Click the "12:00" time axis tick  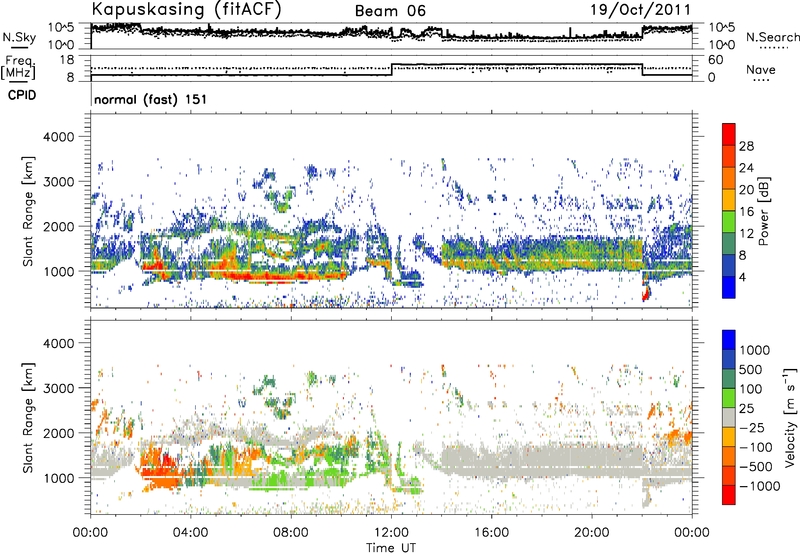click(x=391, y=533)
